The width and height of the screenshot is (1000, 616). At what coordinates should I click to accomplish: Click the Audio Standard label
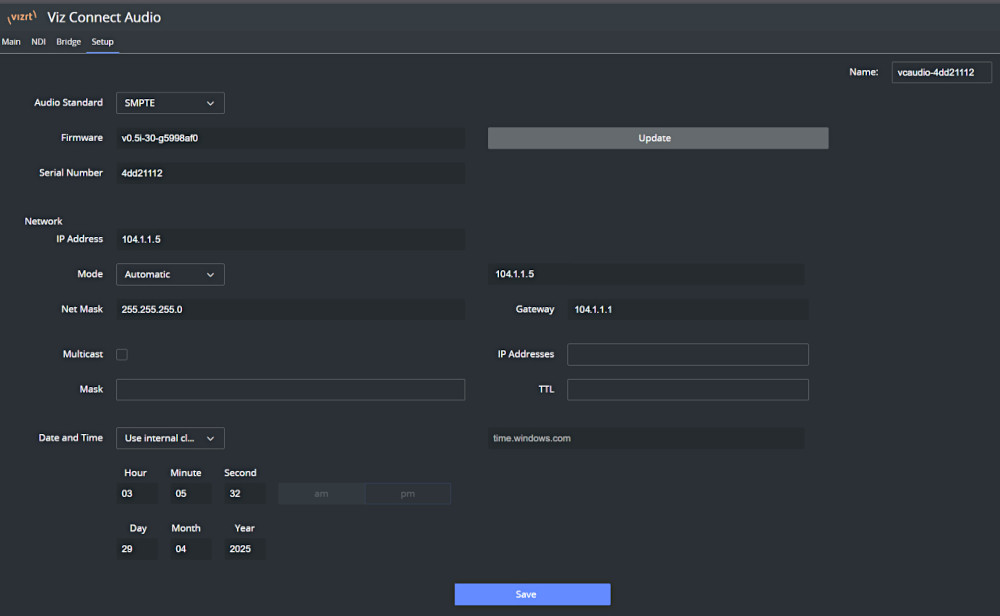[68, 103]
